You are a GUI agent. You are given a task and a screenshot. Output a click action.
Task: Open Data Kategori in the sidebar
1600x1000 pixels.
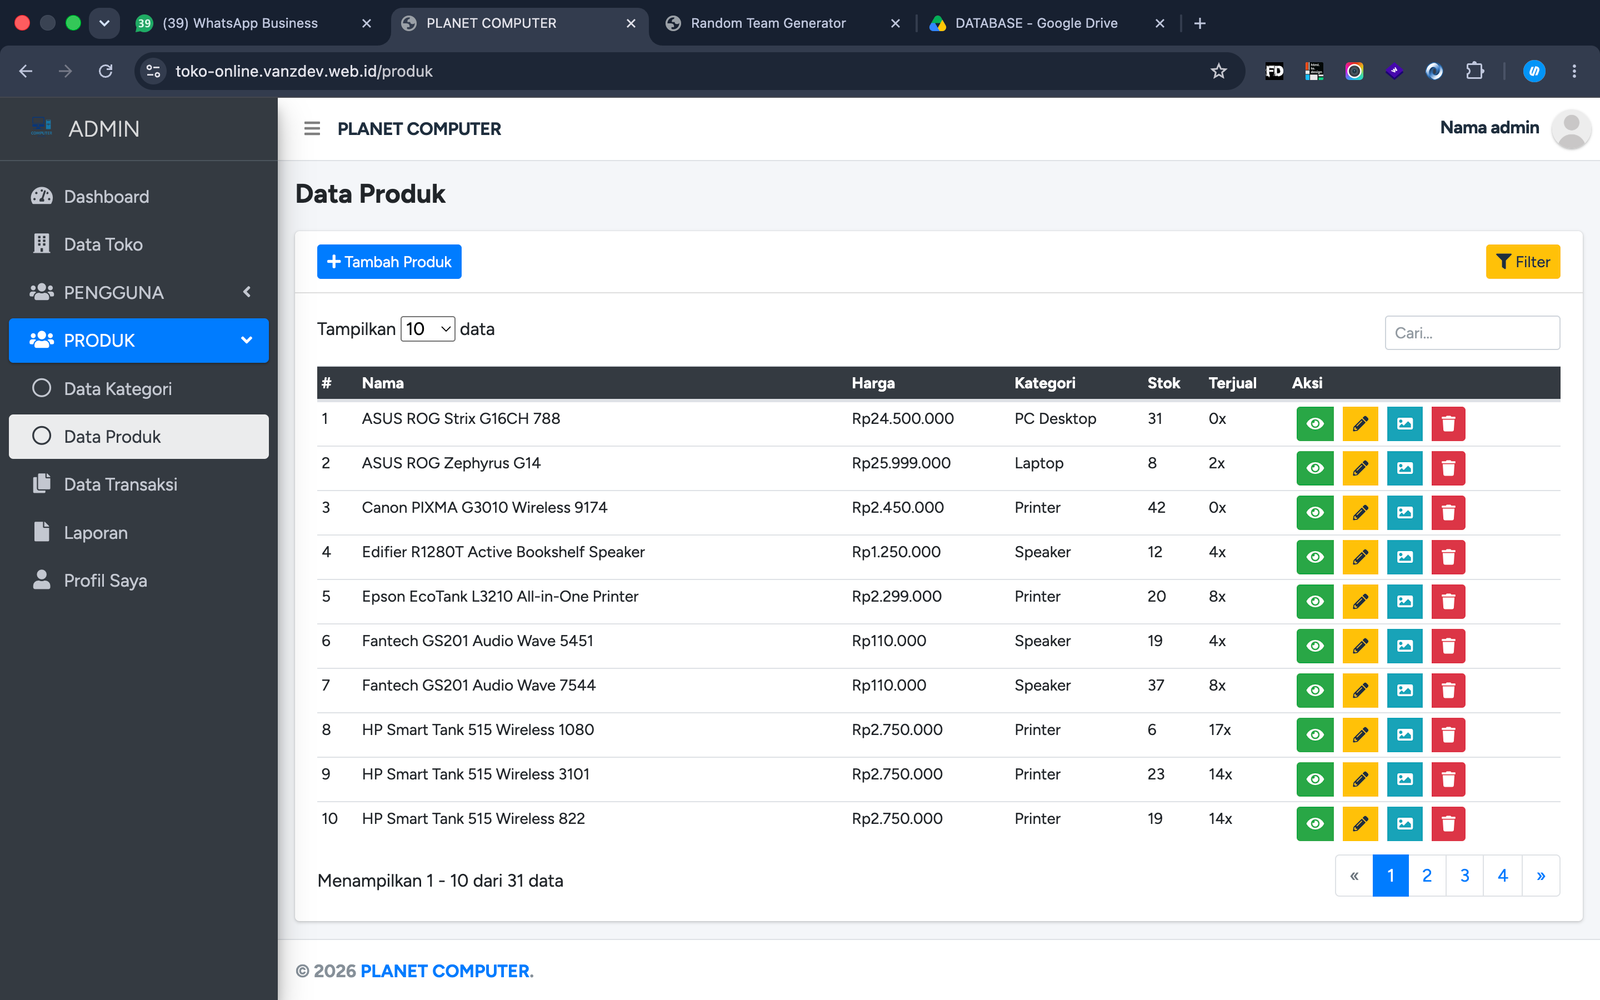click(139, 388)
